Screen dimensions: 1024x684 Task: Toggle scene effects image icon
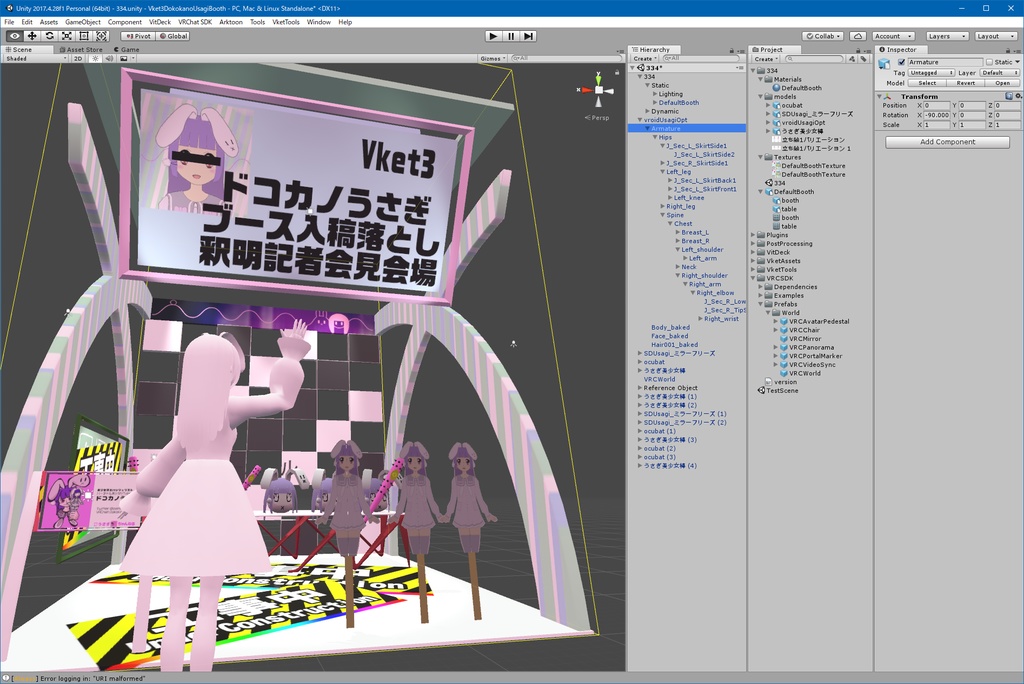123,58
